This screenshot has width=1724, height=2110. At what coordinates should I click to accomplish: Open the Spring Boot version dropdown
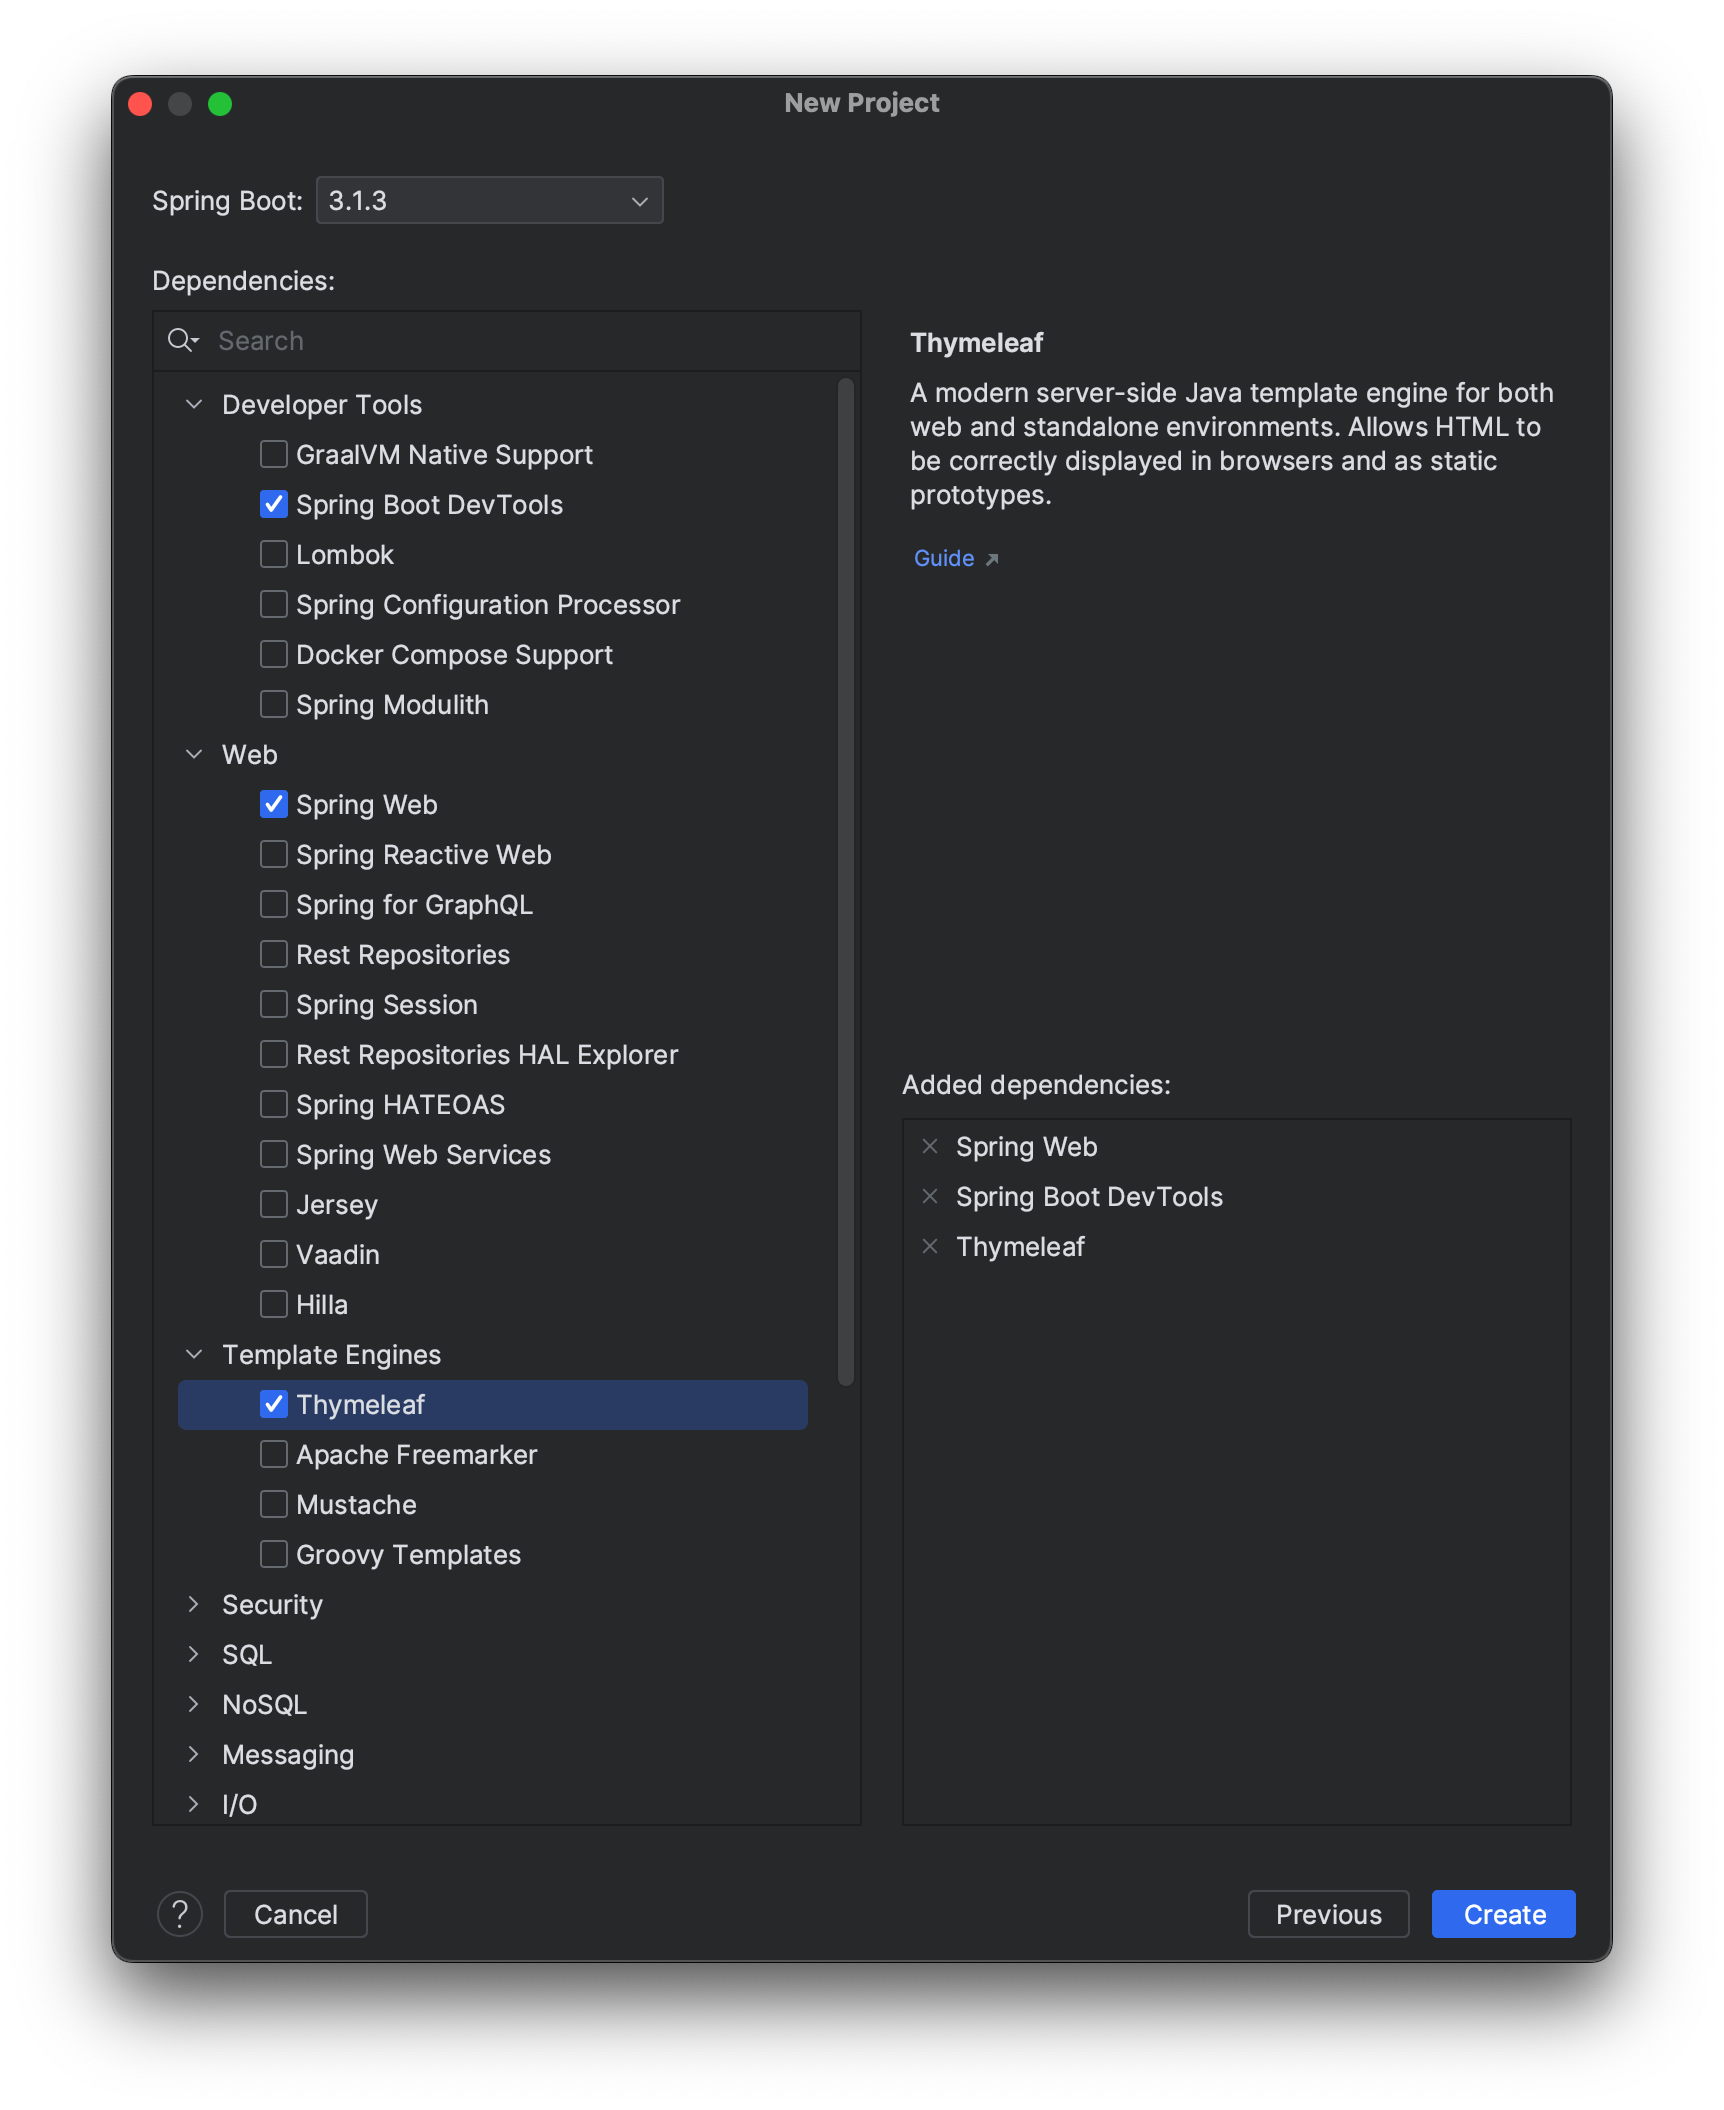click(490, 200)
